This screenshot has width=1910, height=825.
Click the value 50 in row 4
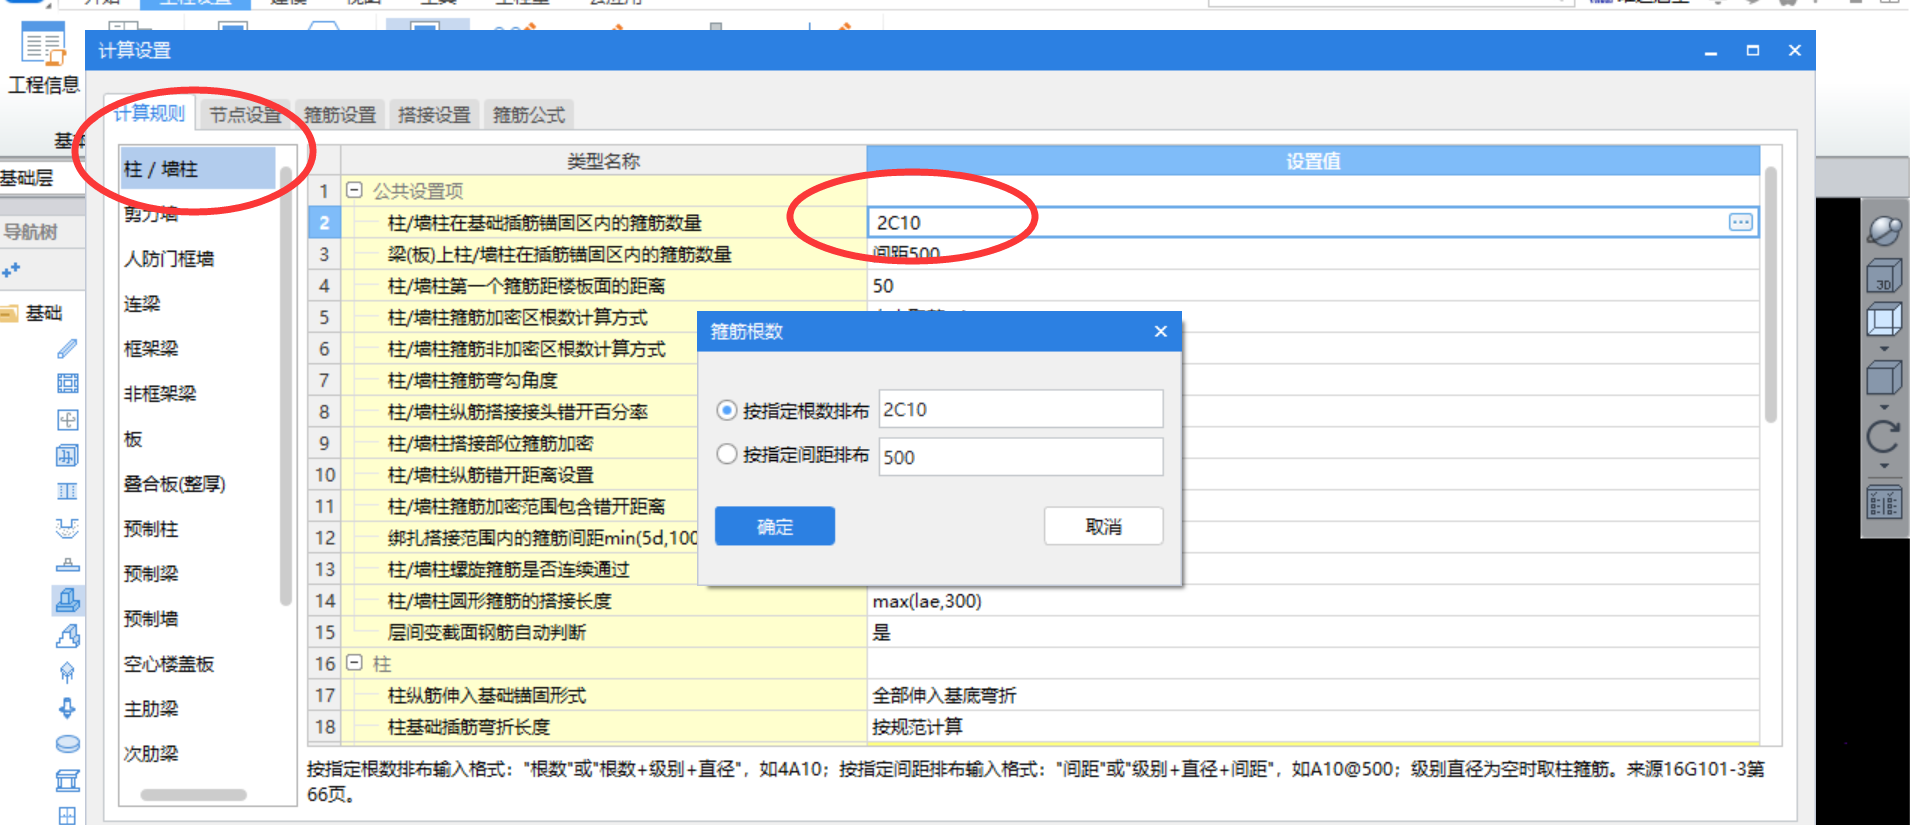click(883, 286)
